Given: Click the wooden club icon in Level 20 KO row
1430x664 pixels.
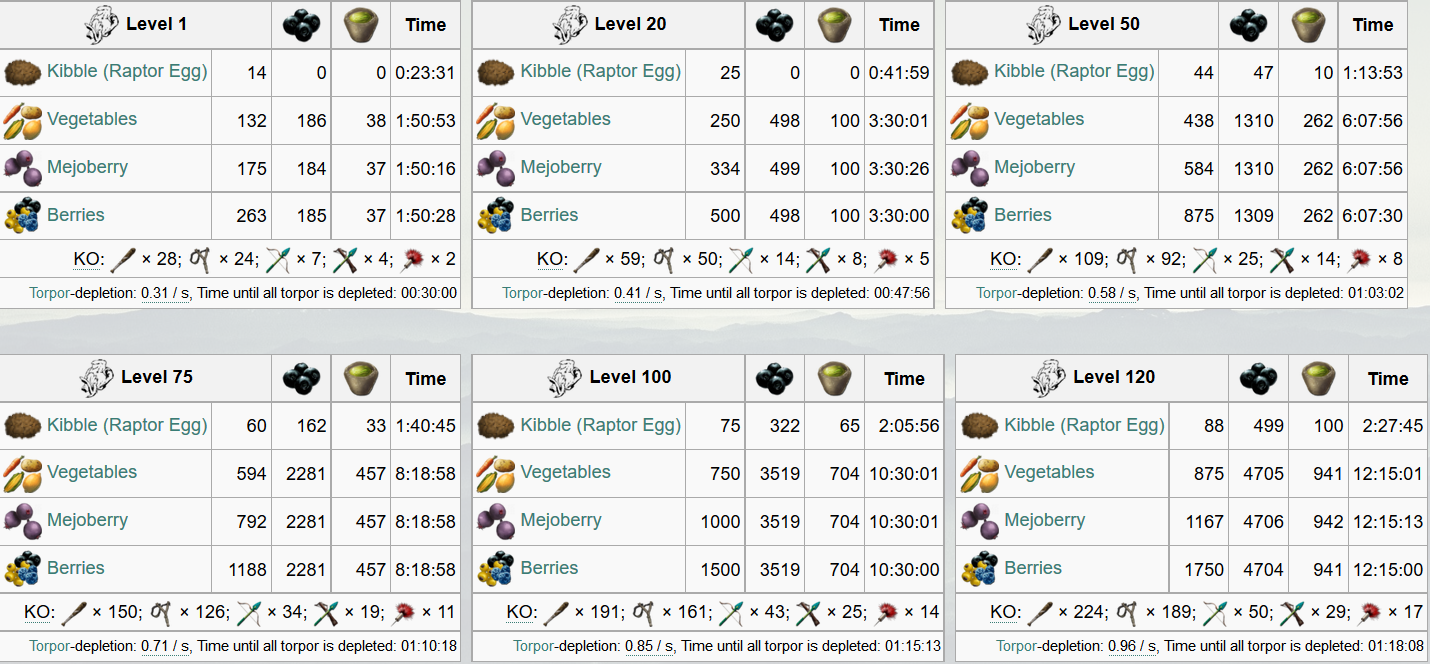Looking at the screenshot, I should 585,260.
